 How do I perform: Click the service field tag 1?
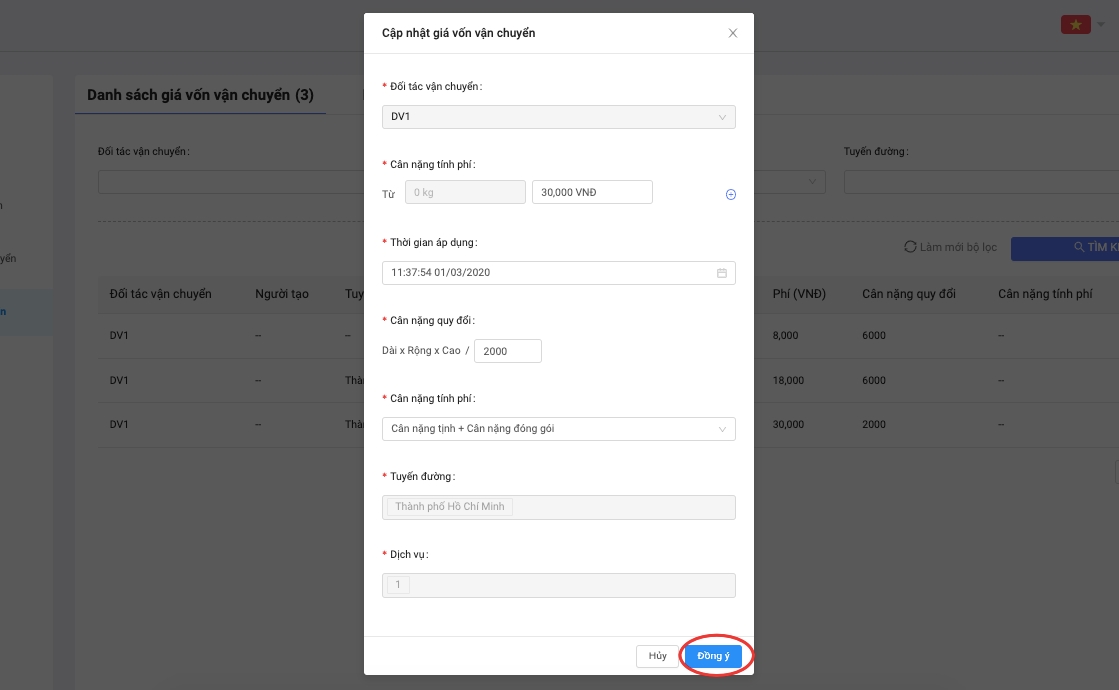tap(398, 585)
